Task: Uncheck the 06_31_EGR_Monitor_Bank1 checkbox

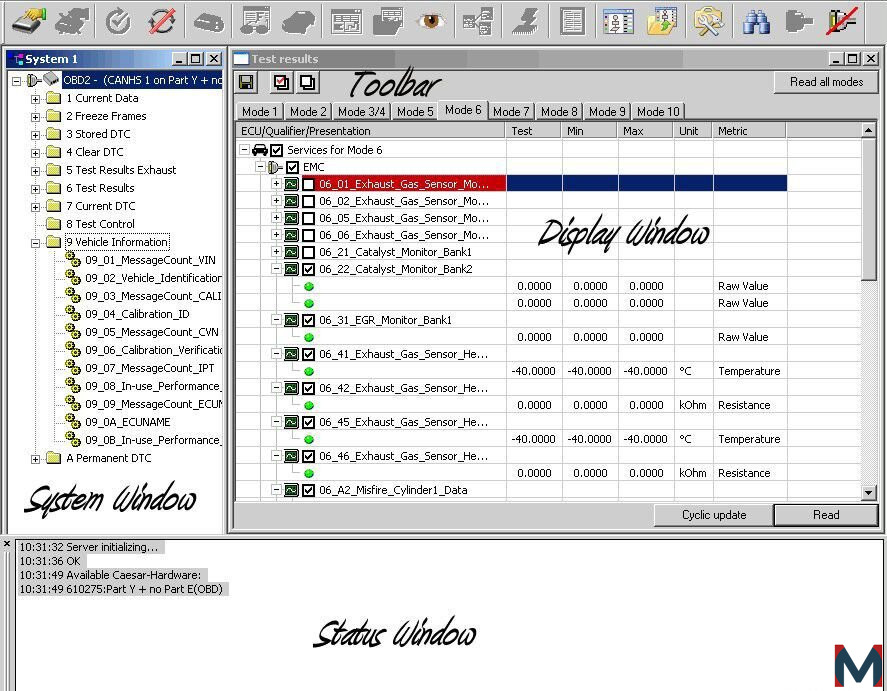Action: click(308, 320)
